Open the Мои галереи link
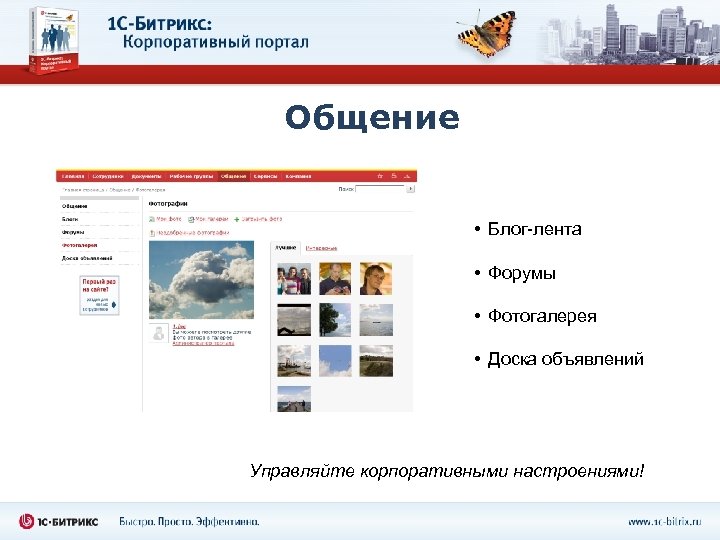The image size is (720, 540). (x=212, y=219)
